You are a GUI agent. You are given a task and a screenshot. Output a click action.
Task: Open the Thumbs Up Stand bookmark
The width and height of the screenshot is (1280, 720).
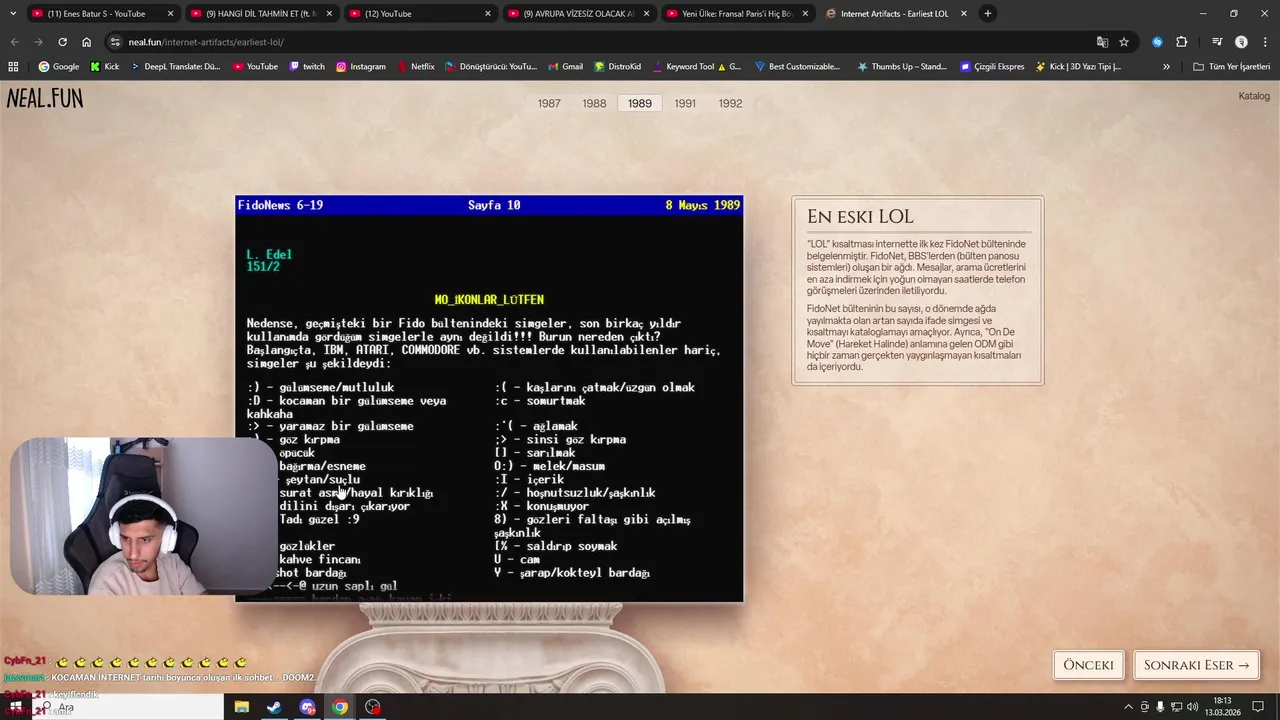902,67
